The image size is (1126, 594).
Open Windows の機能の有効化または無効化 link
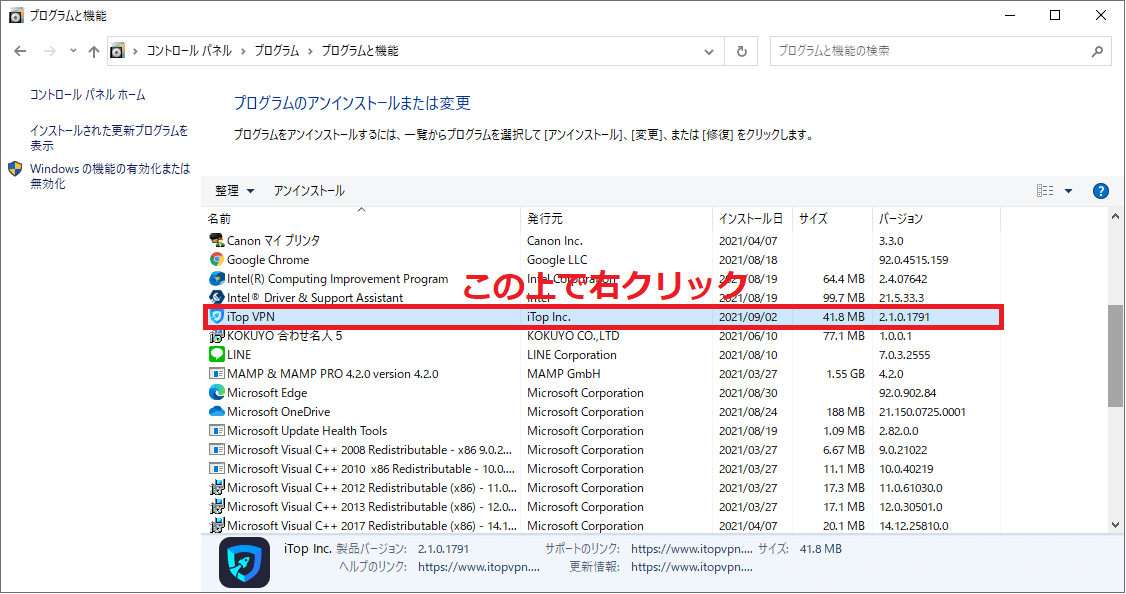tap(110, 176)
